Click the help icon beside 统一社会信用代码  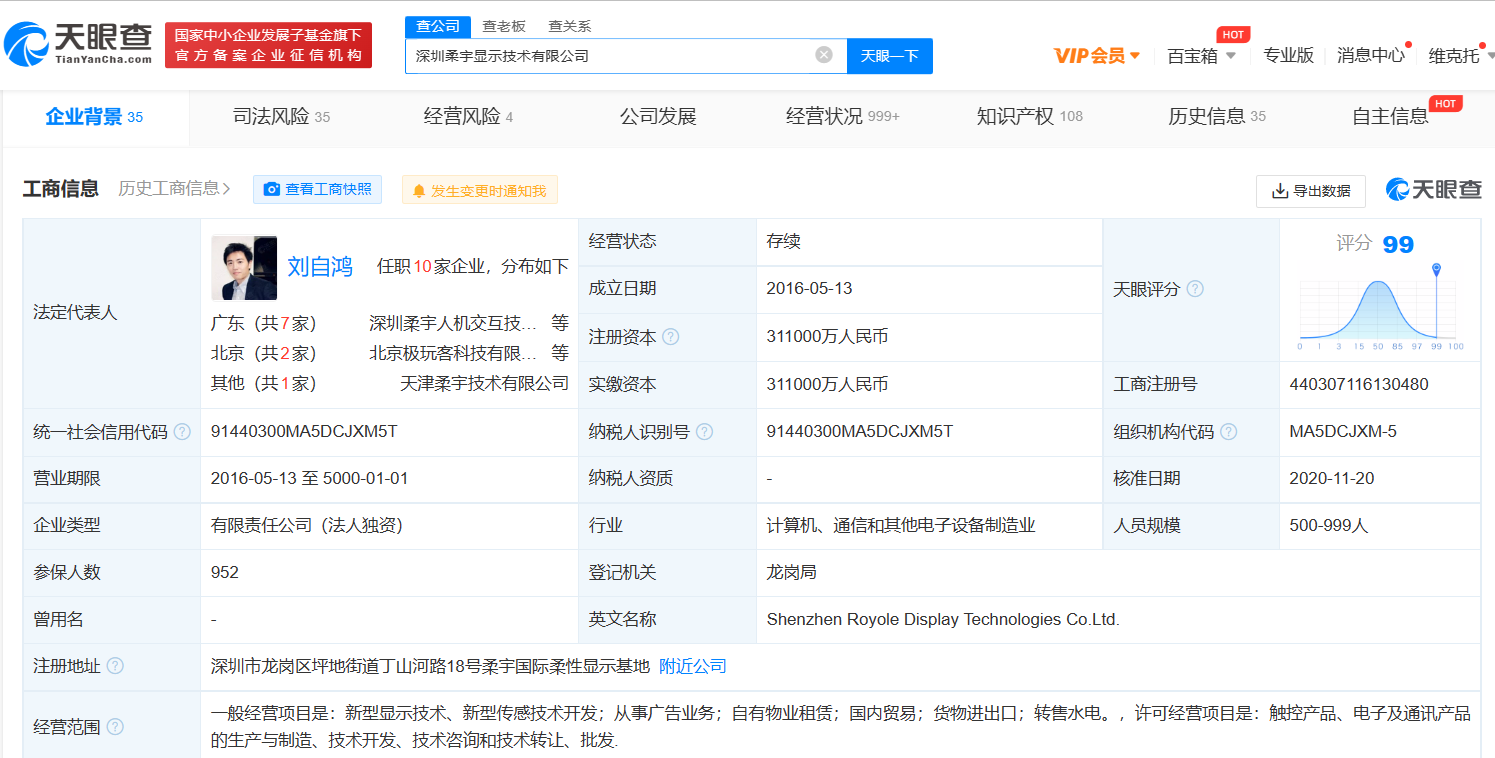(182, 432)
